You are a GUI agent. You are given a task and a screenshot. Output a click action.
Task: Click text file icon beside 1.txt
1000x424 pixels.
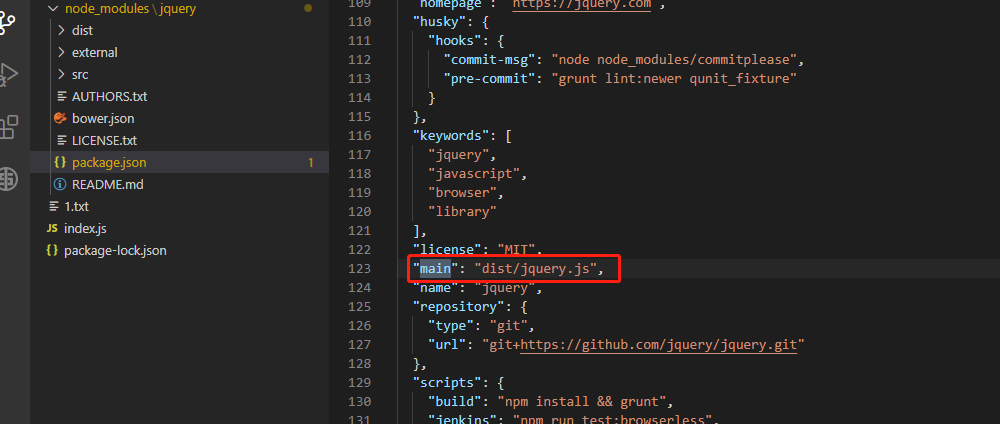[x=53, y=207]
